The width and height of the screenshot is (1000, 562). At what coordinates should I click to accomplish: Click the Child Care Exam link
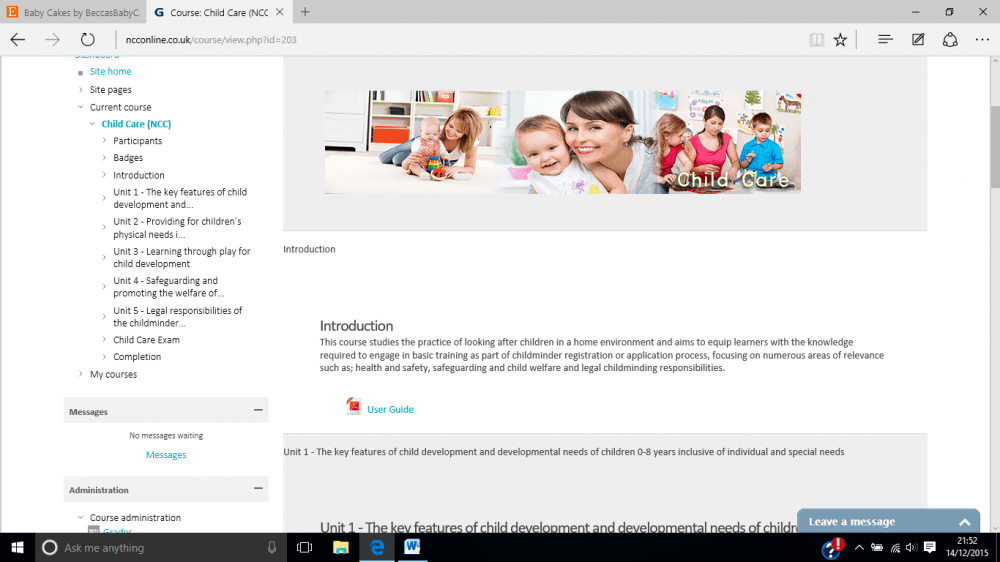point(146,340)
